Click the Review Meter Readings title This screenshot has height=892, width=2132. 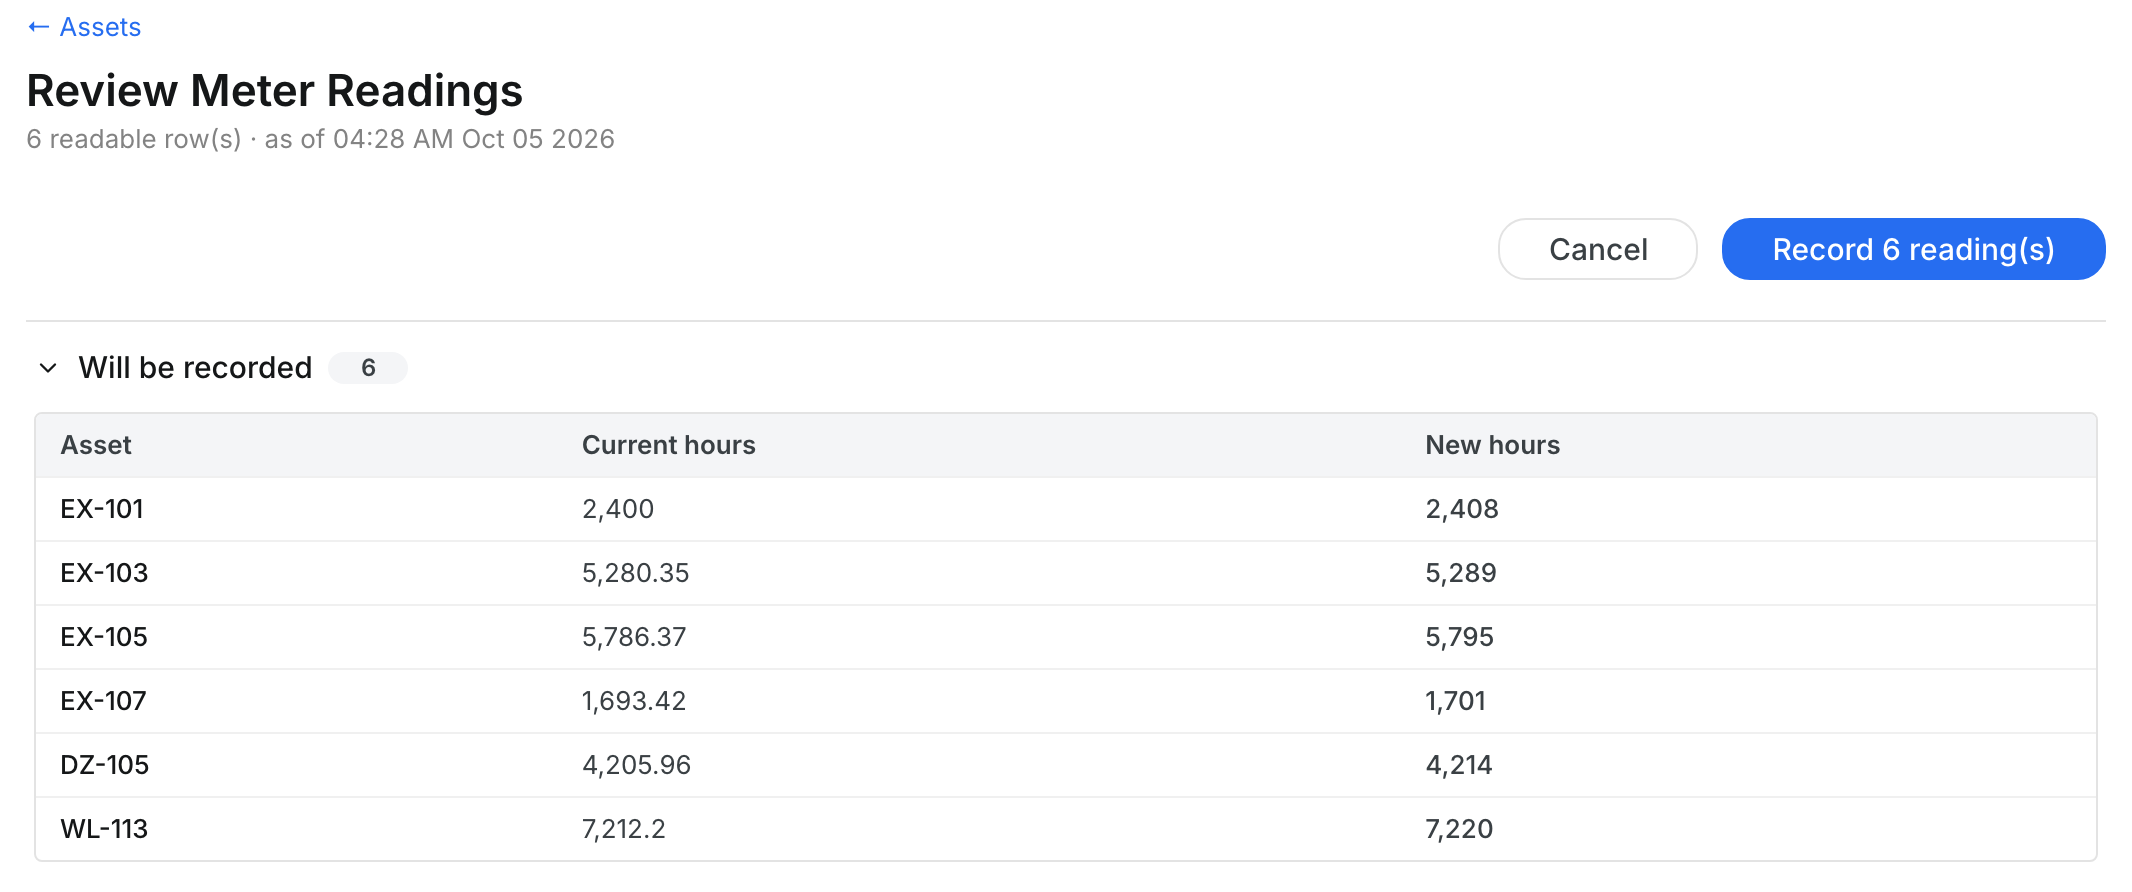tap(275, 91)
